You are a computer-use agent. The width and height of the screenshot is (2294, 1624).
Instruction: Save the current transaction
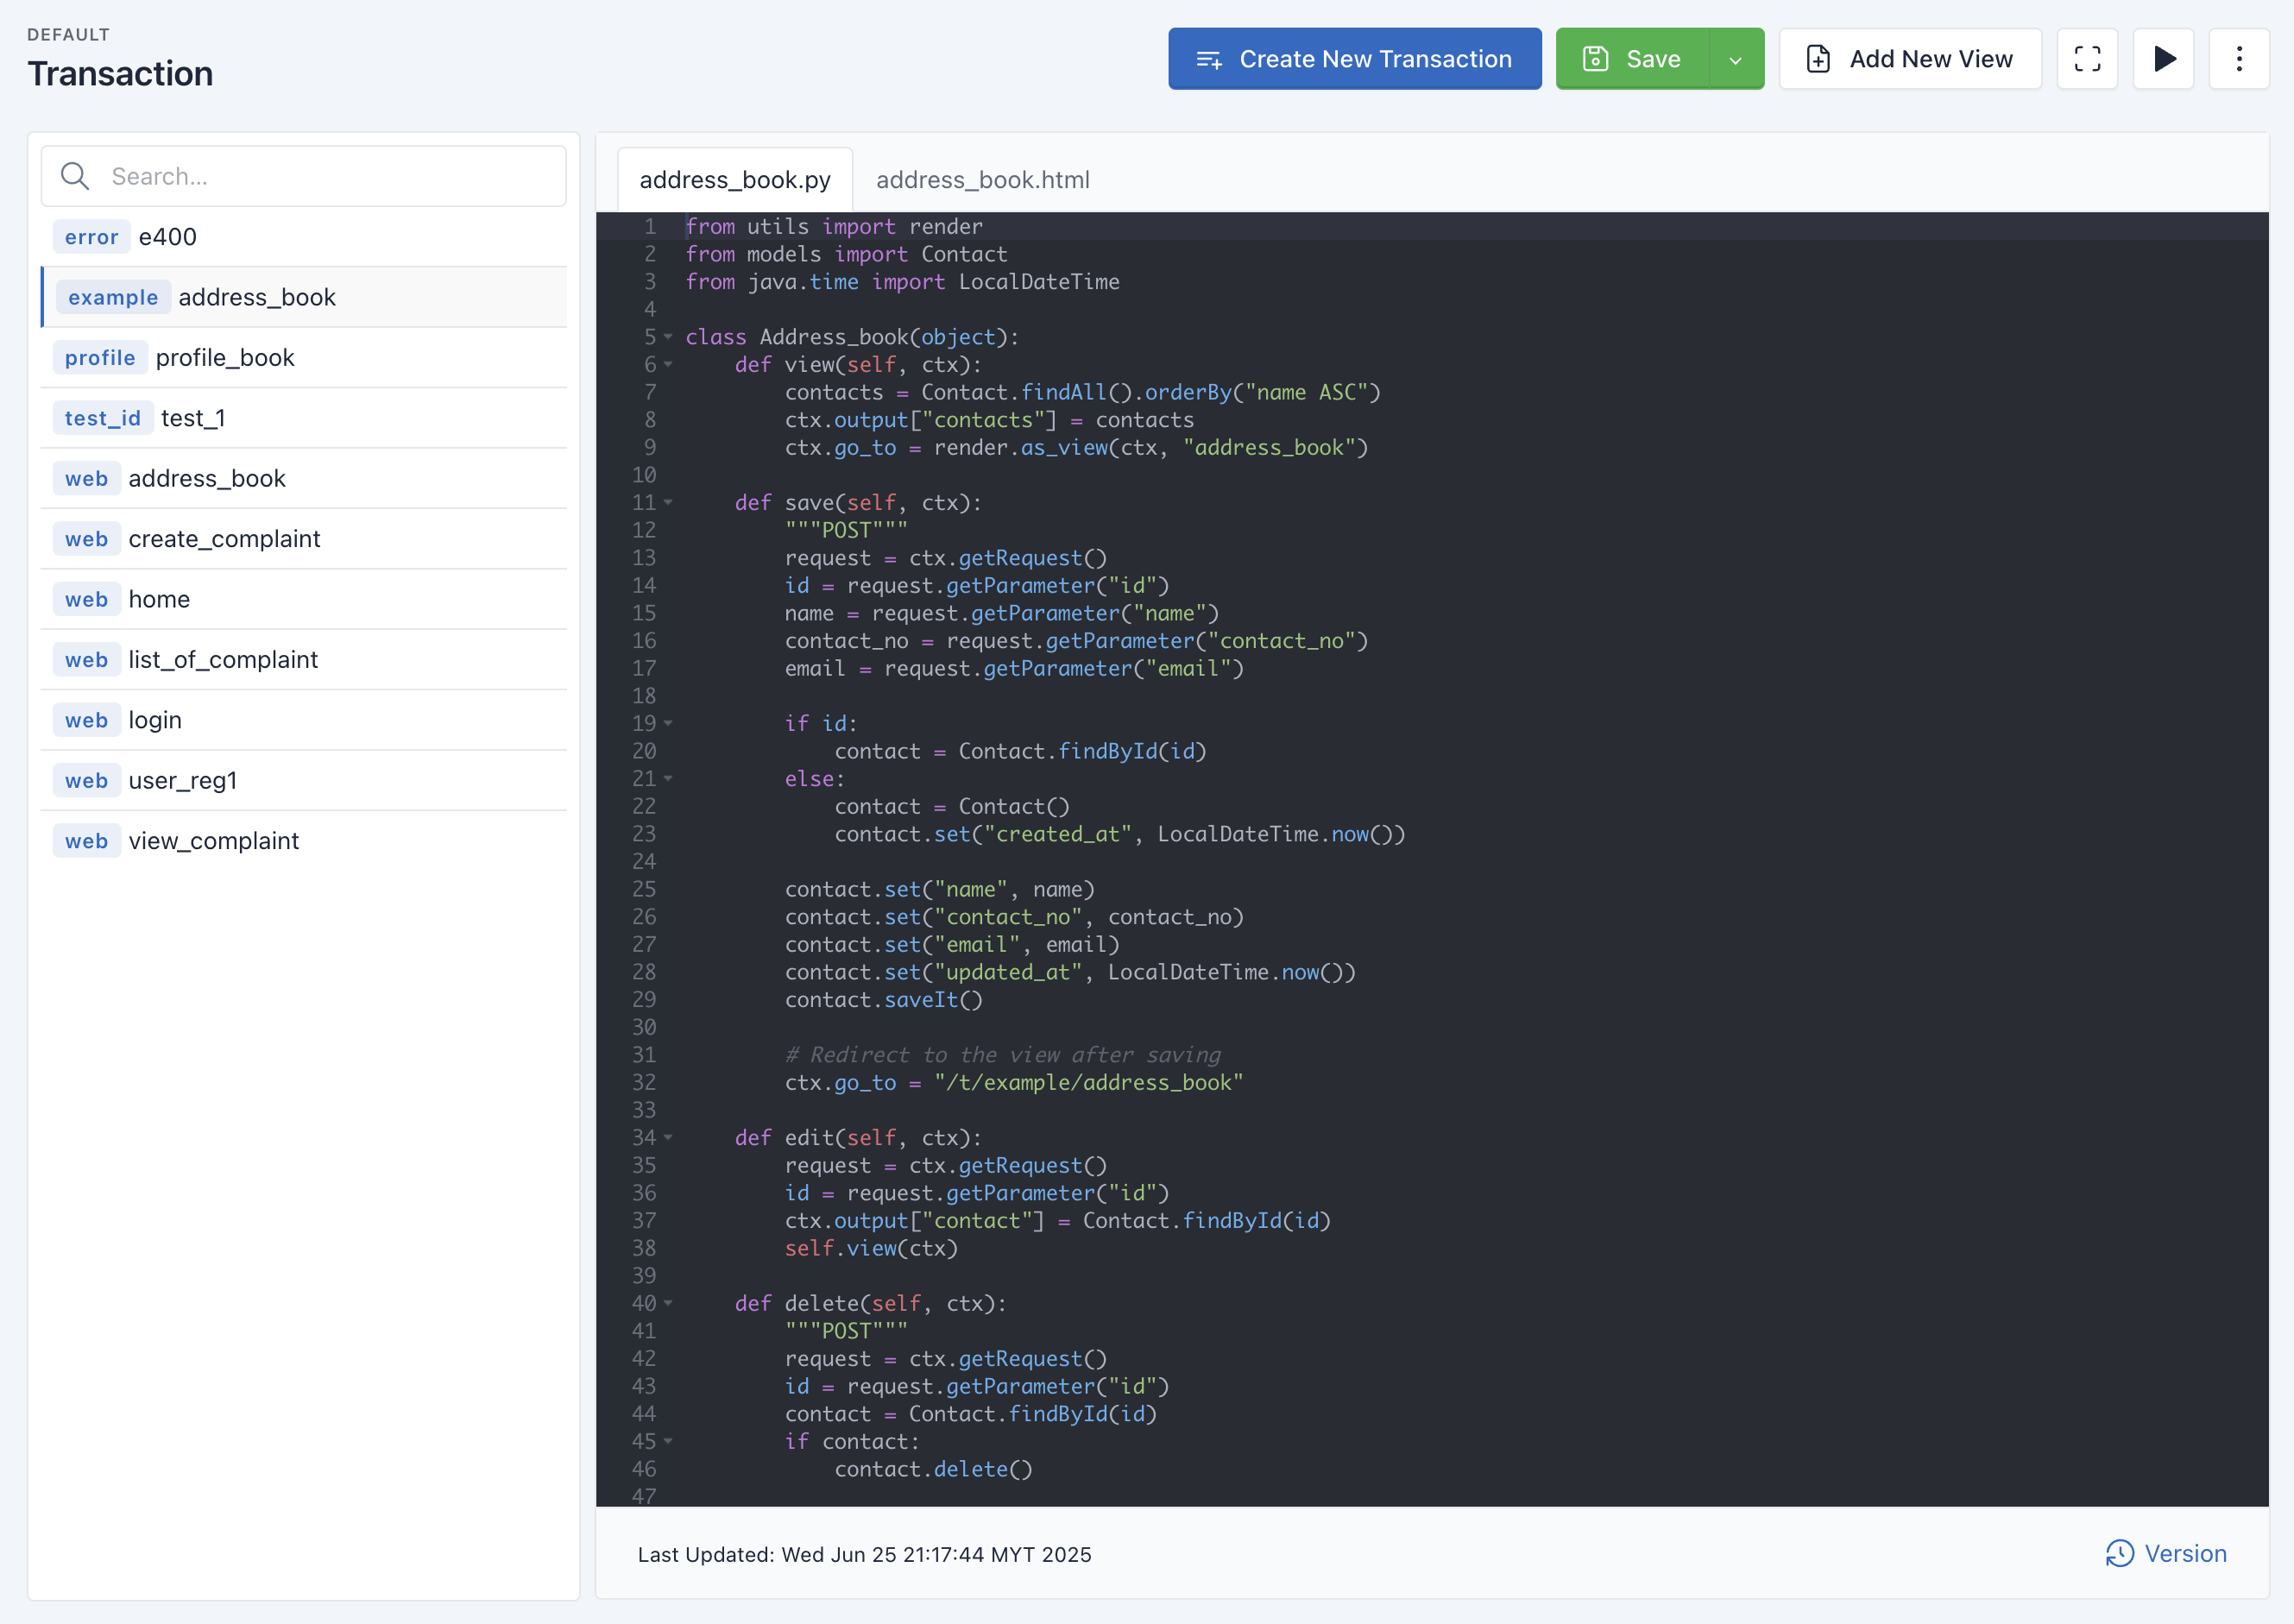point(1632,59)
